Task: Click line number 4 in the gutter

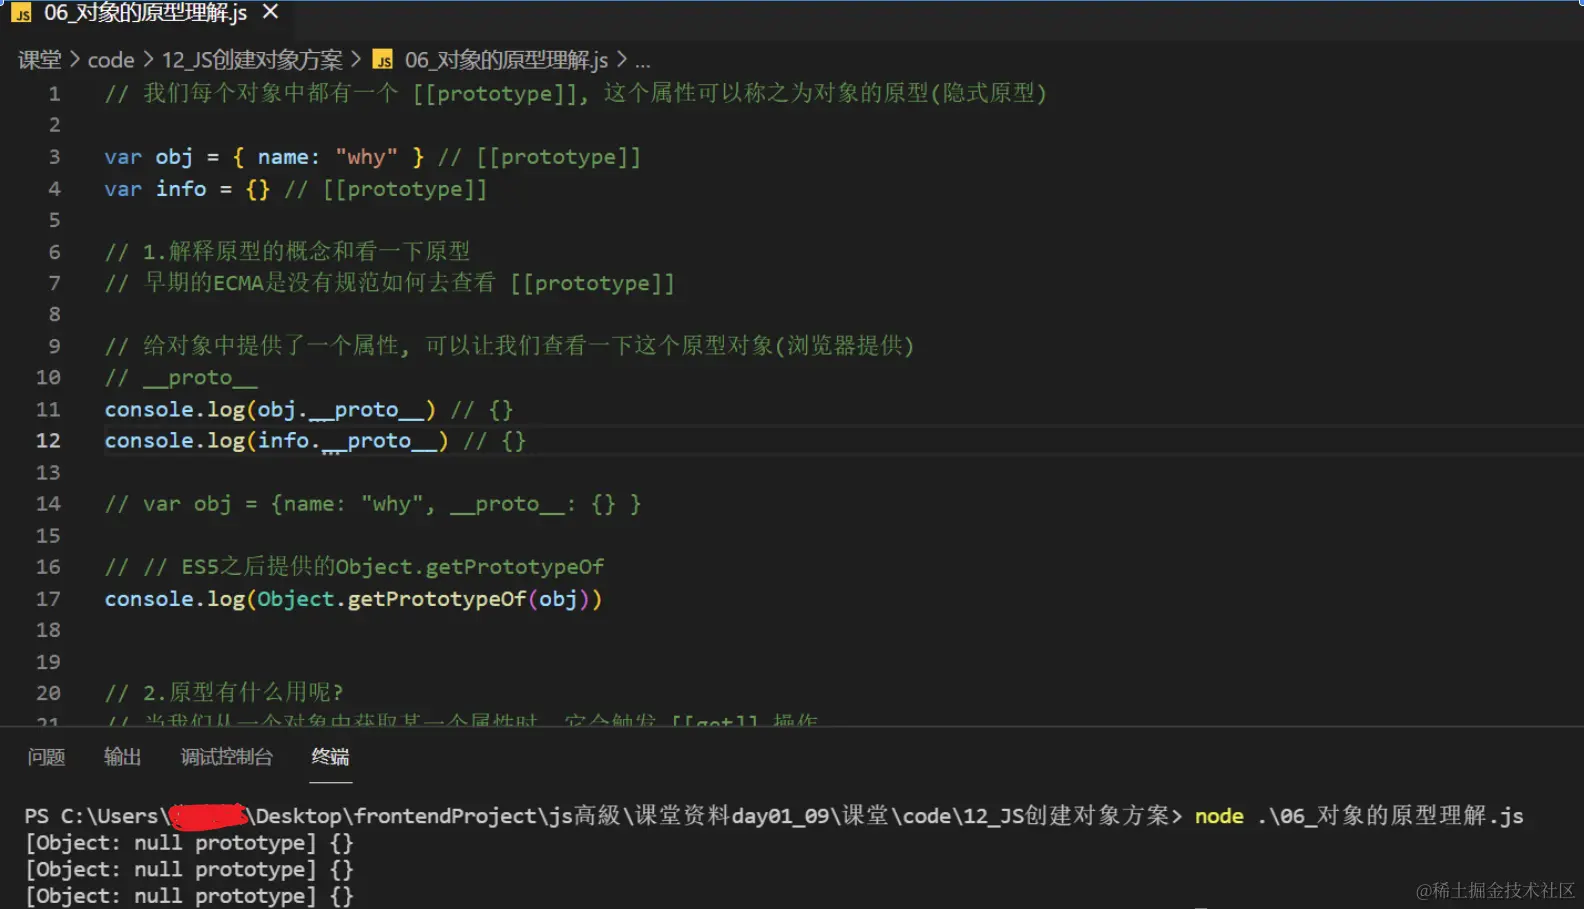Action: [x=54, y=189]
